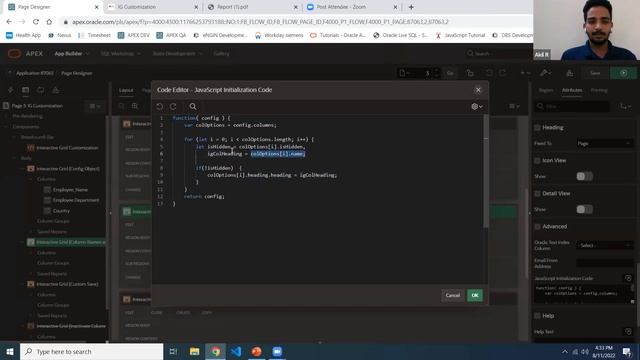Select the Employee_Name column in the tree
Image resolution: width=640 pixels, height=360 pixels.
[70, 190]
